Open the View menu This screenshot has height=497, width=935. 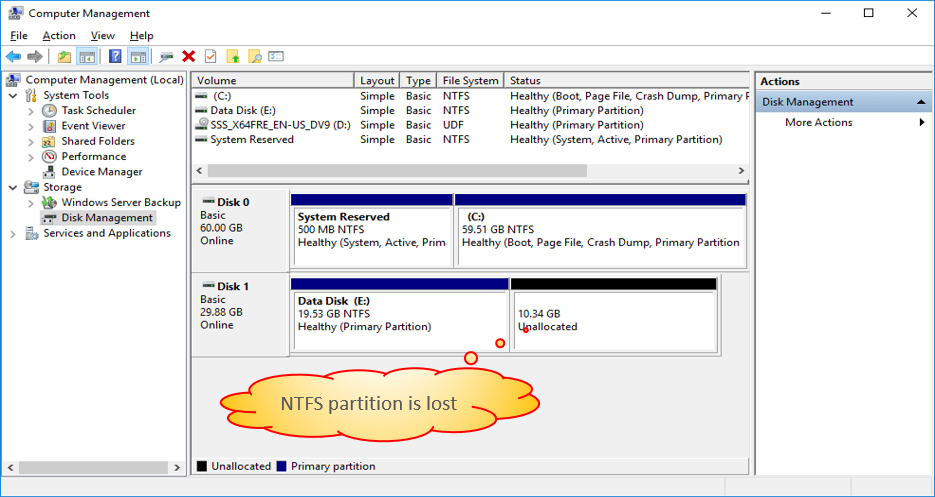103,36
